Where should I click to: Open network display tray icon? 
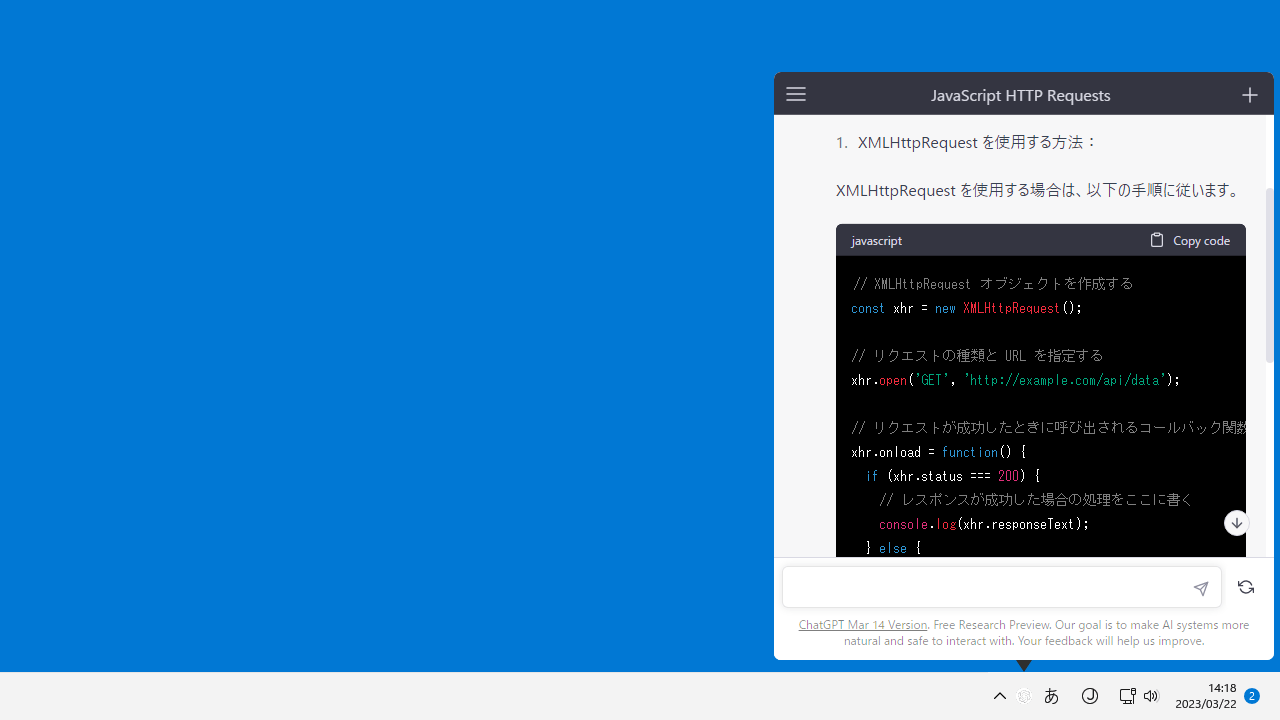(1127, 696)
